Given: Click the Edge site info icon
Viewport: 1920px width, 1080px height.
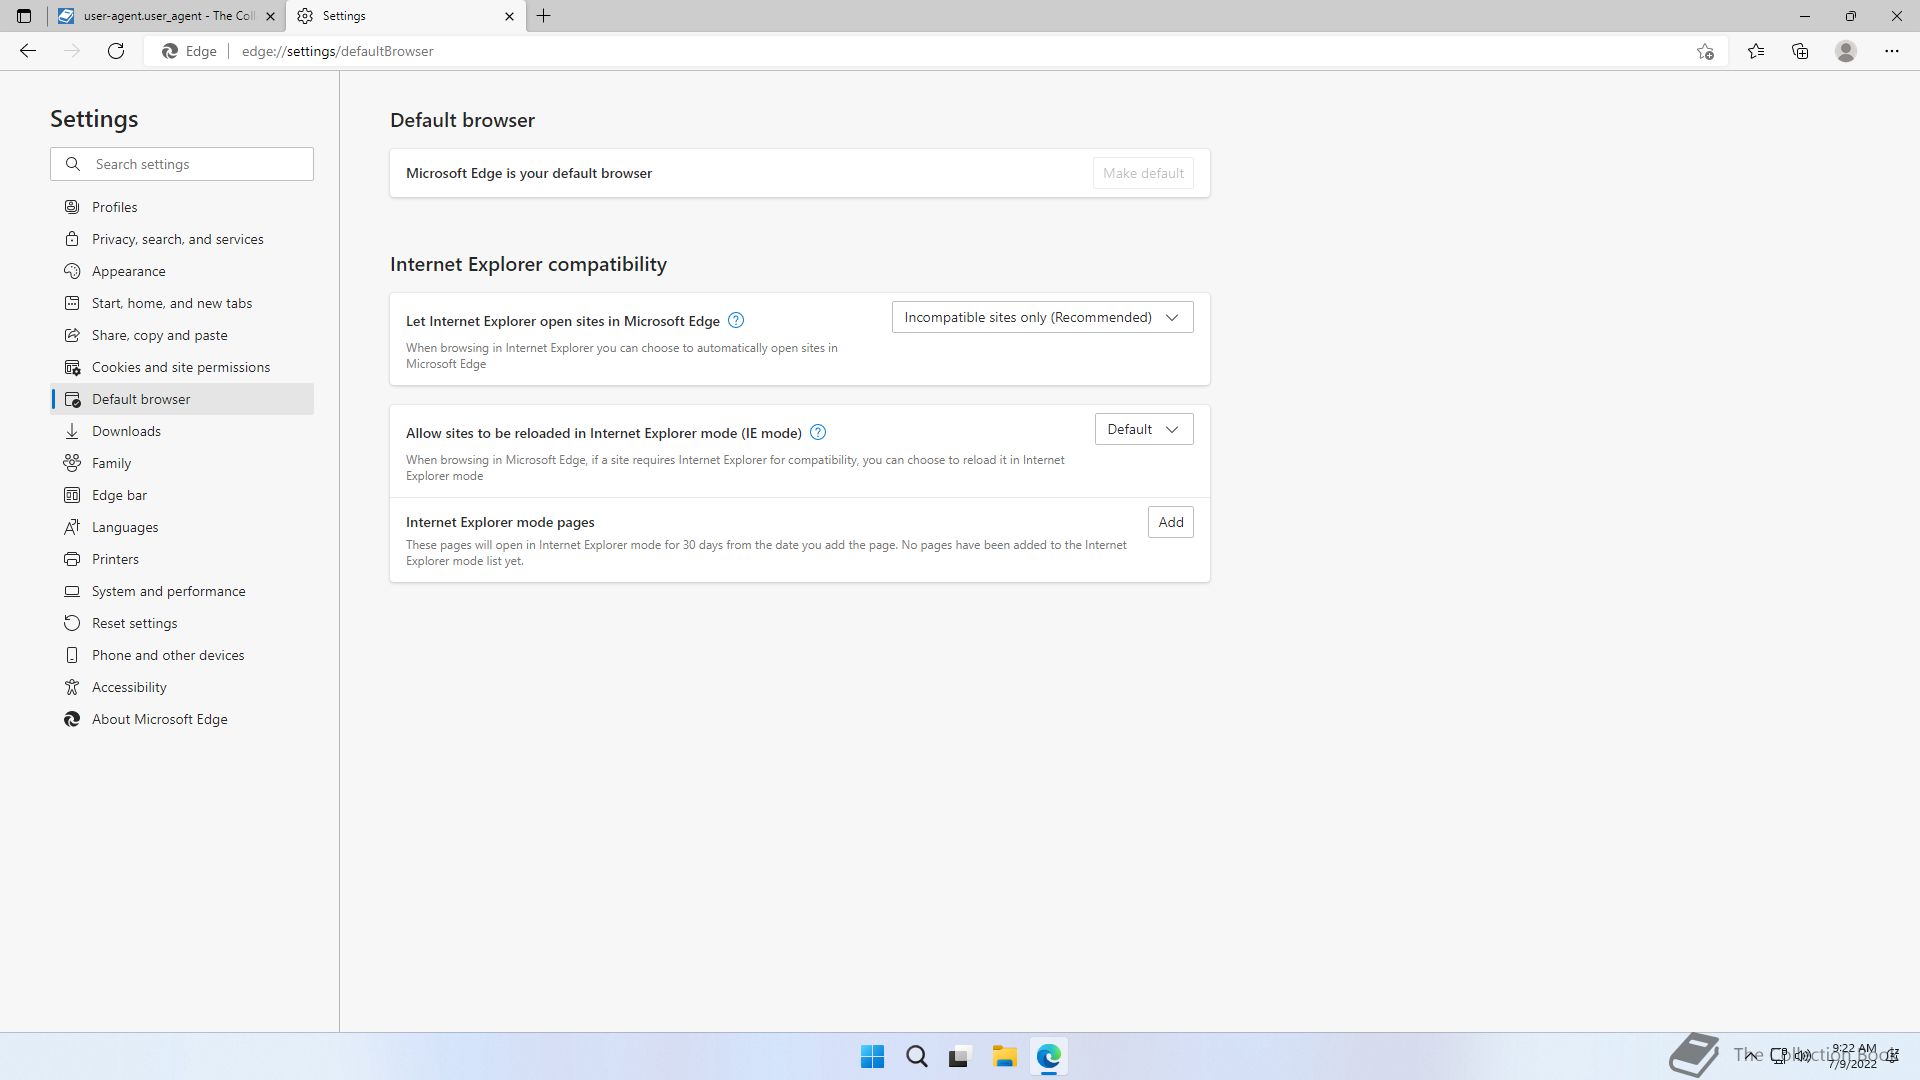Looking at the screenshot, I should (190, 51).
